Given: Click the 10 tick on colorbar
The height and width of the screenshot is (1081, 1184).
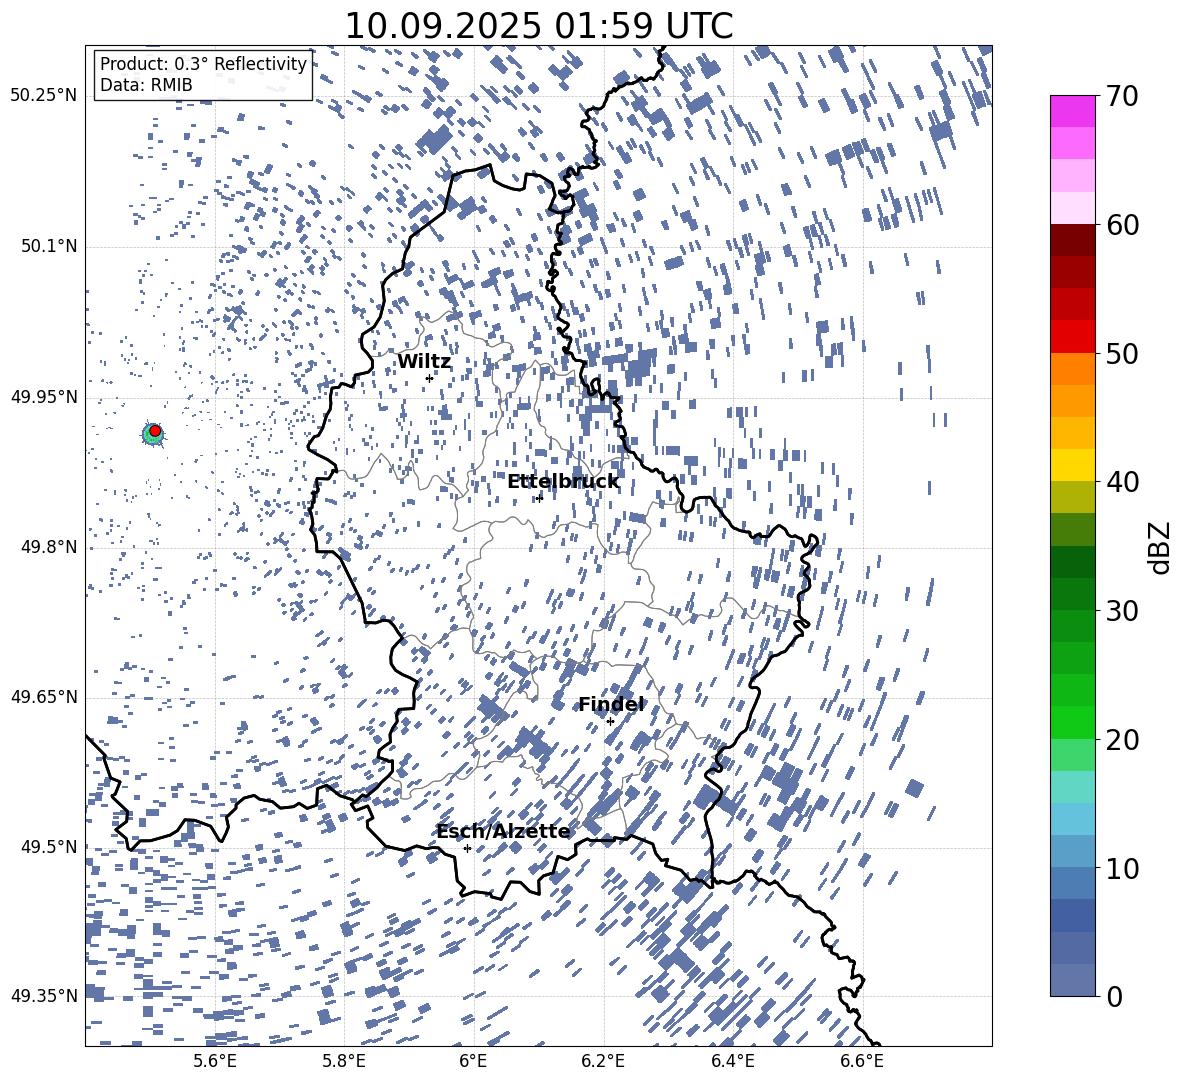Looking at the screenshot, I should [x=1121, y=868].
